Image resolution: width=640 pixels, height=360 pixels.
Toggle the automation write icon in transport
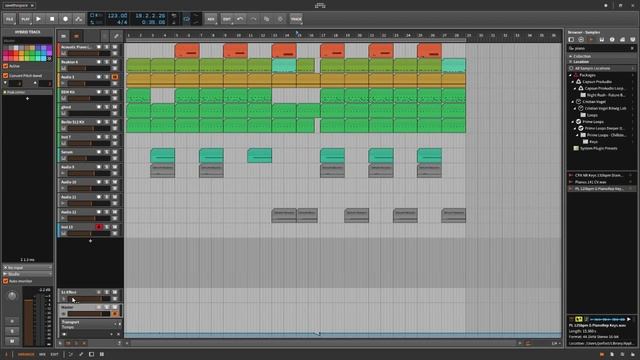[x=79, y=19]
